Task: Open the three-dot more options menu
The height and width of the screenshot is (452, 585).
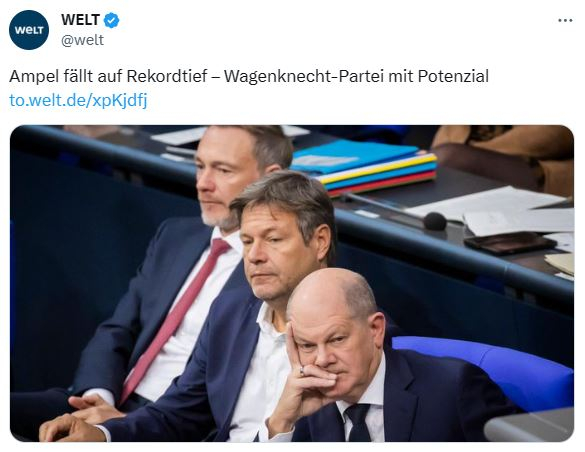Action: pos(565,21)
